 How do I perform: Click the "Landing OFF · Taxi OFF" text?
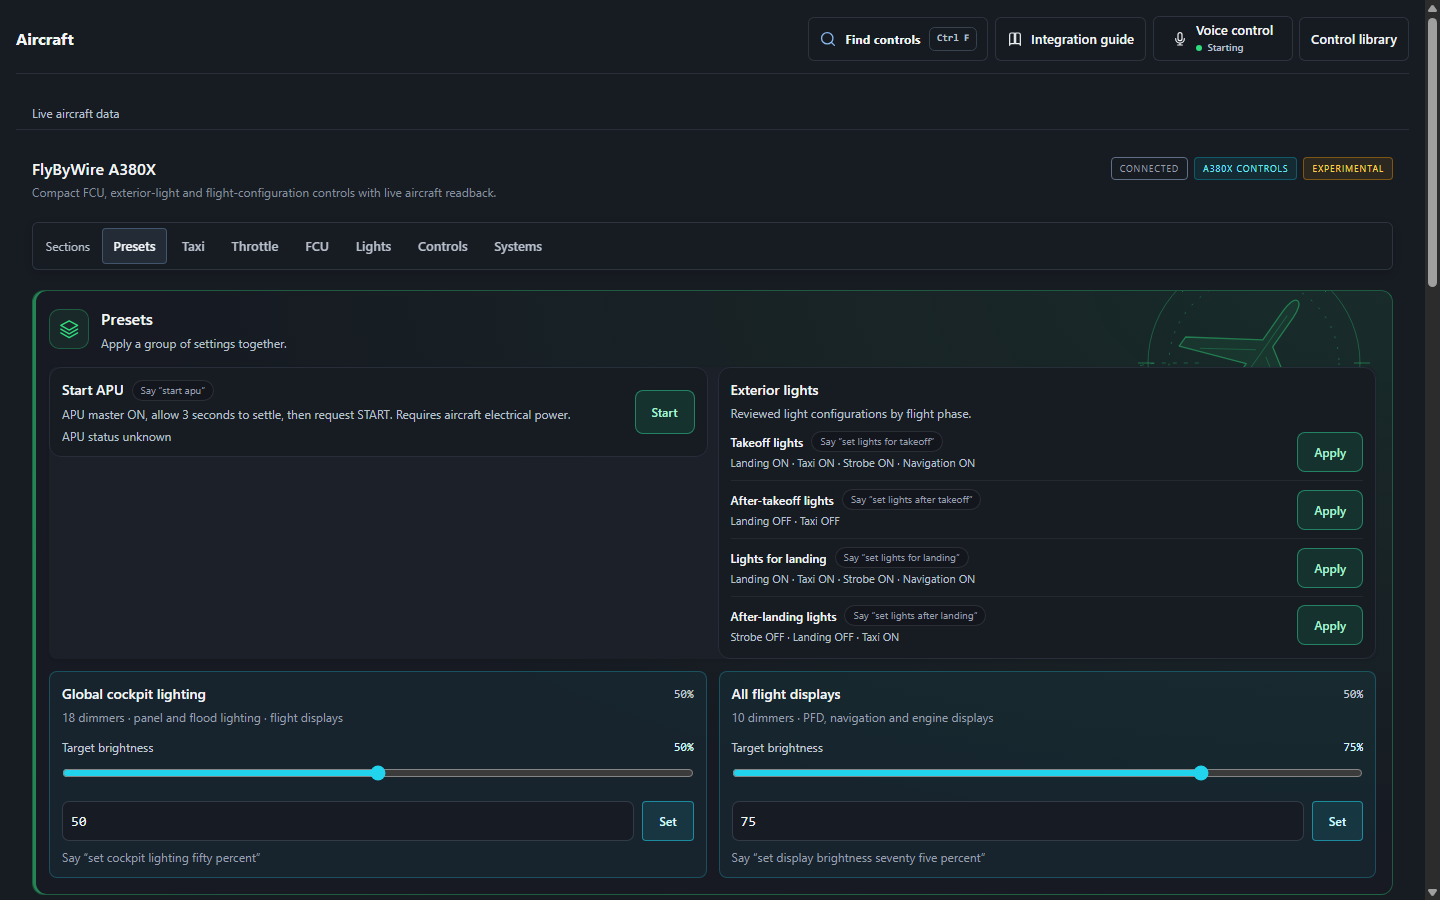(785, 521)
